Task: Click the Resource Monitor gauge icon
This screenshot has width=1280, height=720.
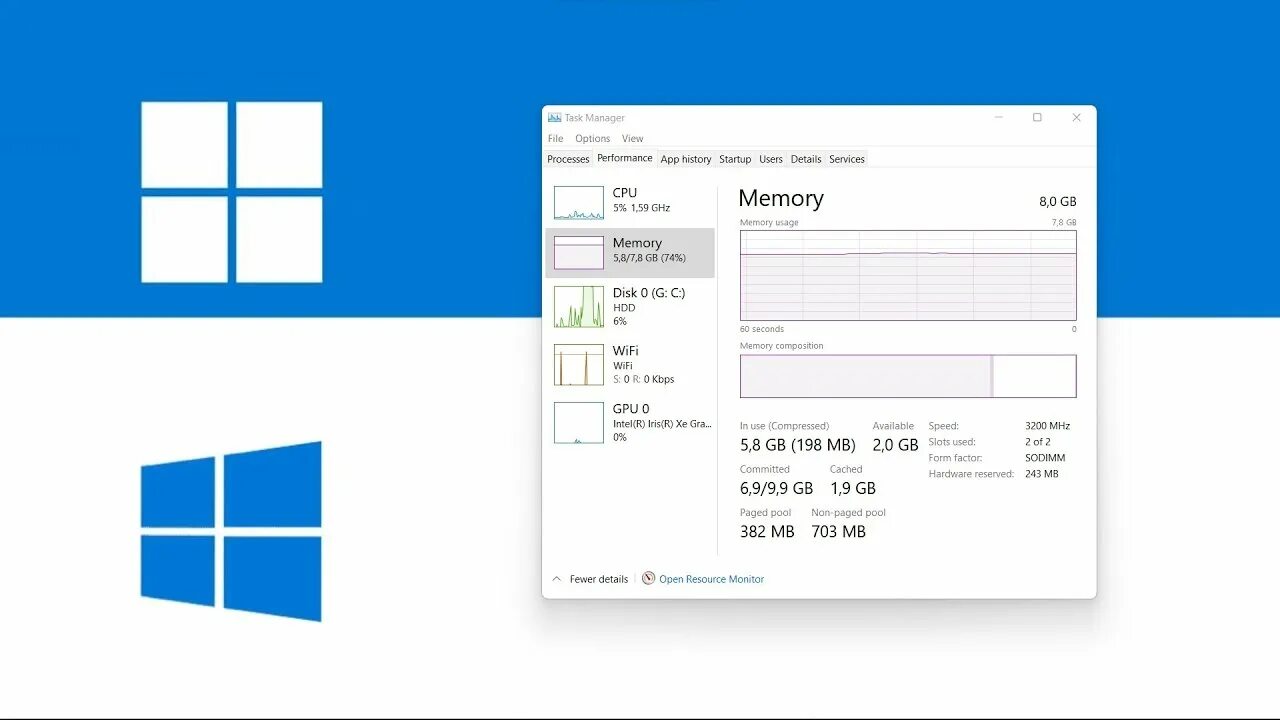Action: pos(648,578)
